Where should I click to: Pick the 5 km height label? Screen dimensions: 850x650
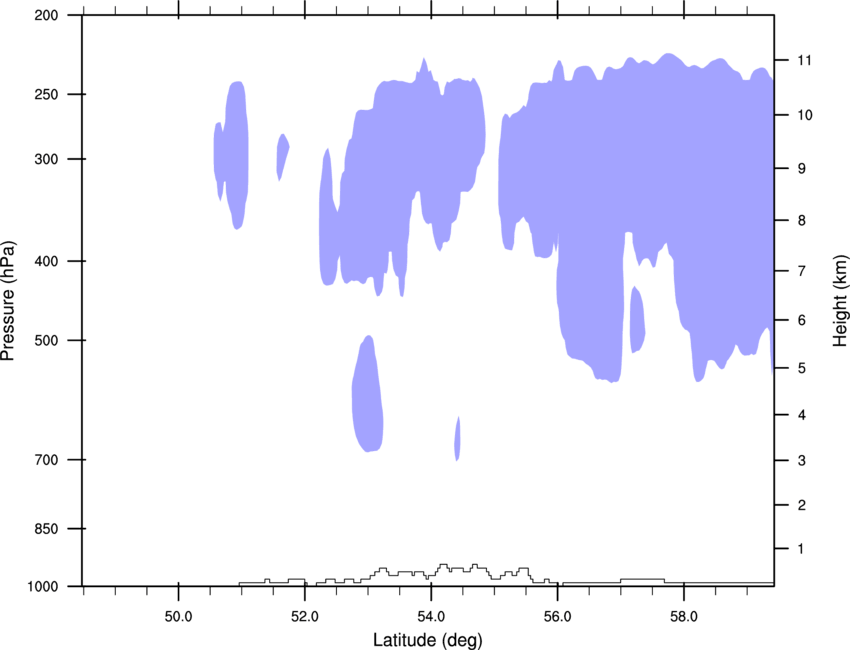pos(801,369)
